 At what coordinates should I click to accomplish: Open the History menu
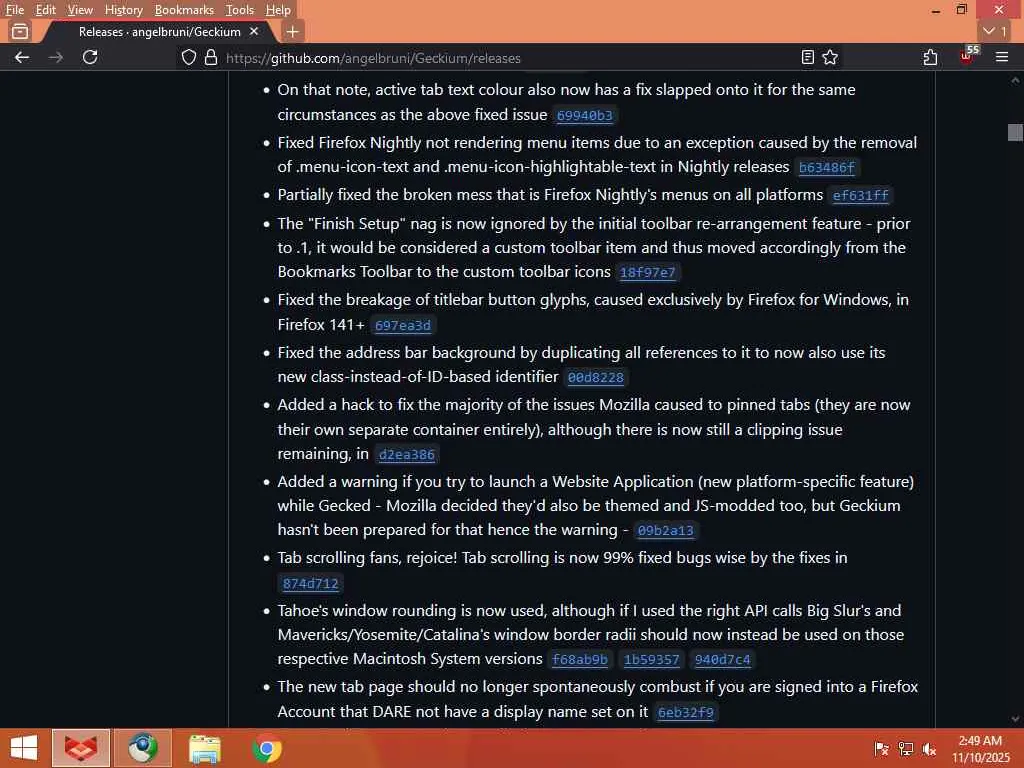pos(123,10)
